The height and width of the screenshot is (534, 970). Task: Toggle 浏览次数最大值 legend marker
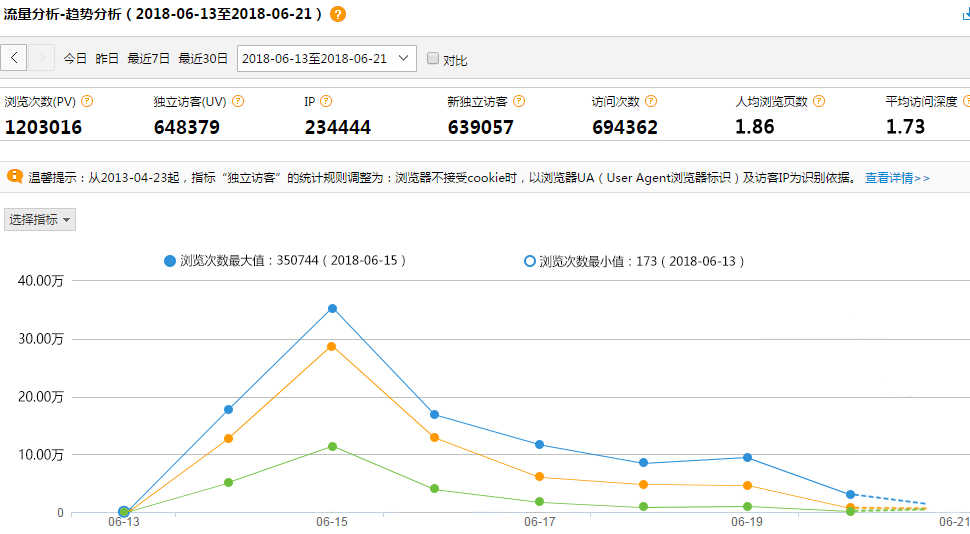[170, 261]
